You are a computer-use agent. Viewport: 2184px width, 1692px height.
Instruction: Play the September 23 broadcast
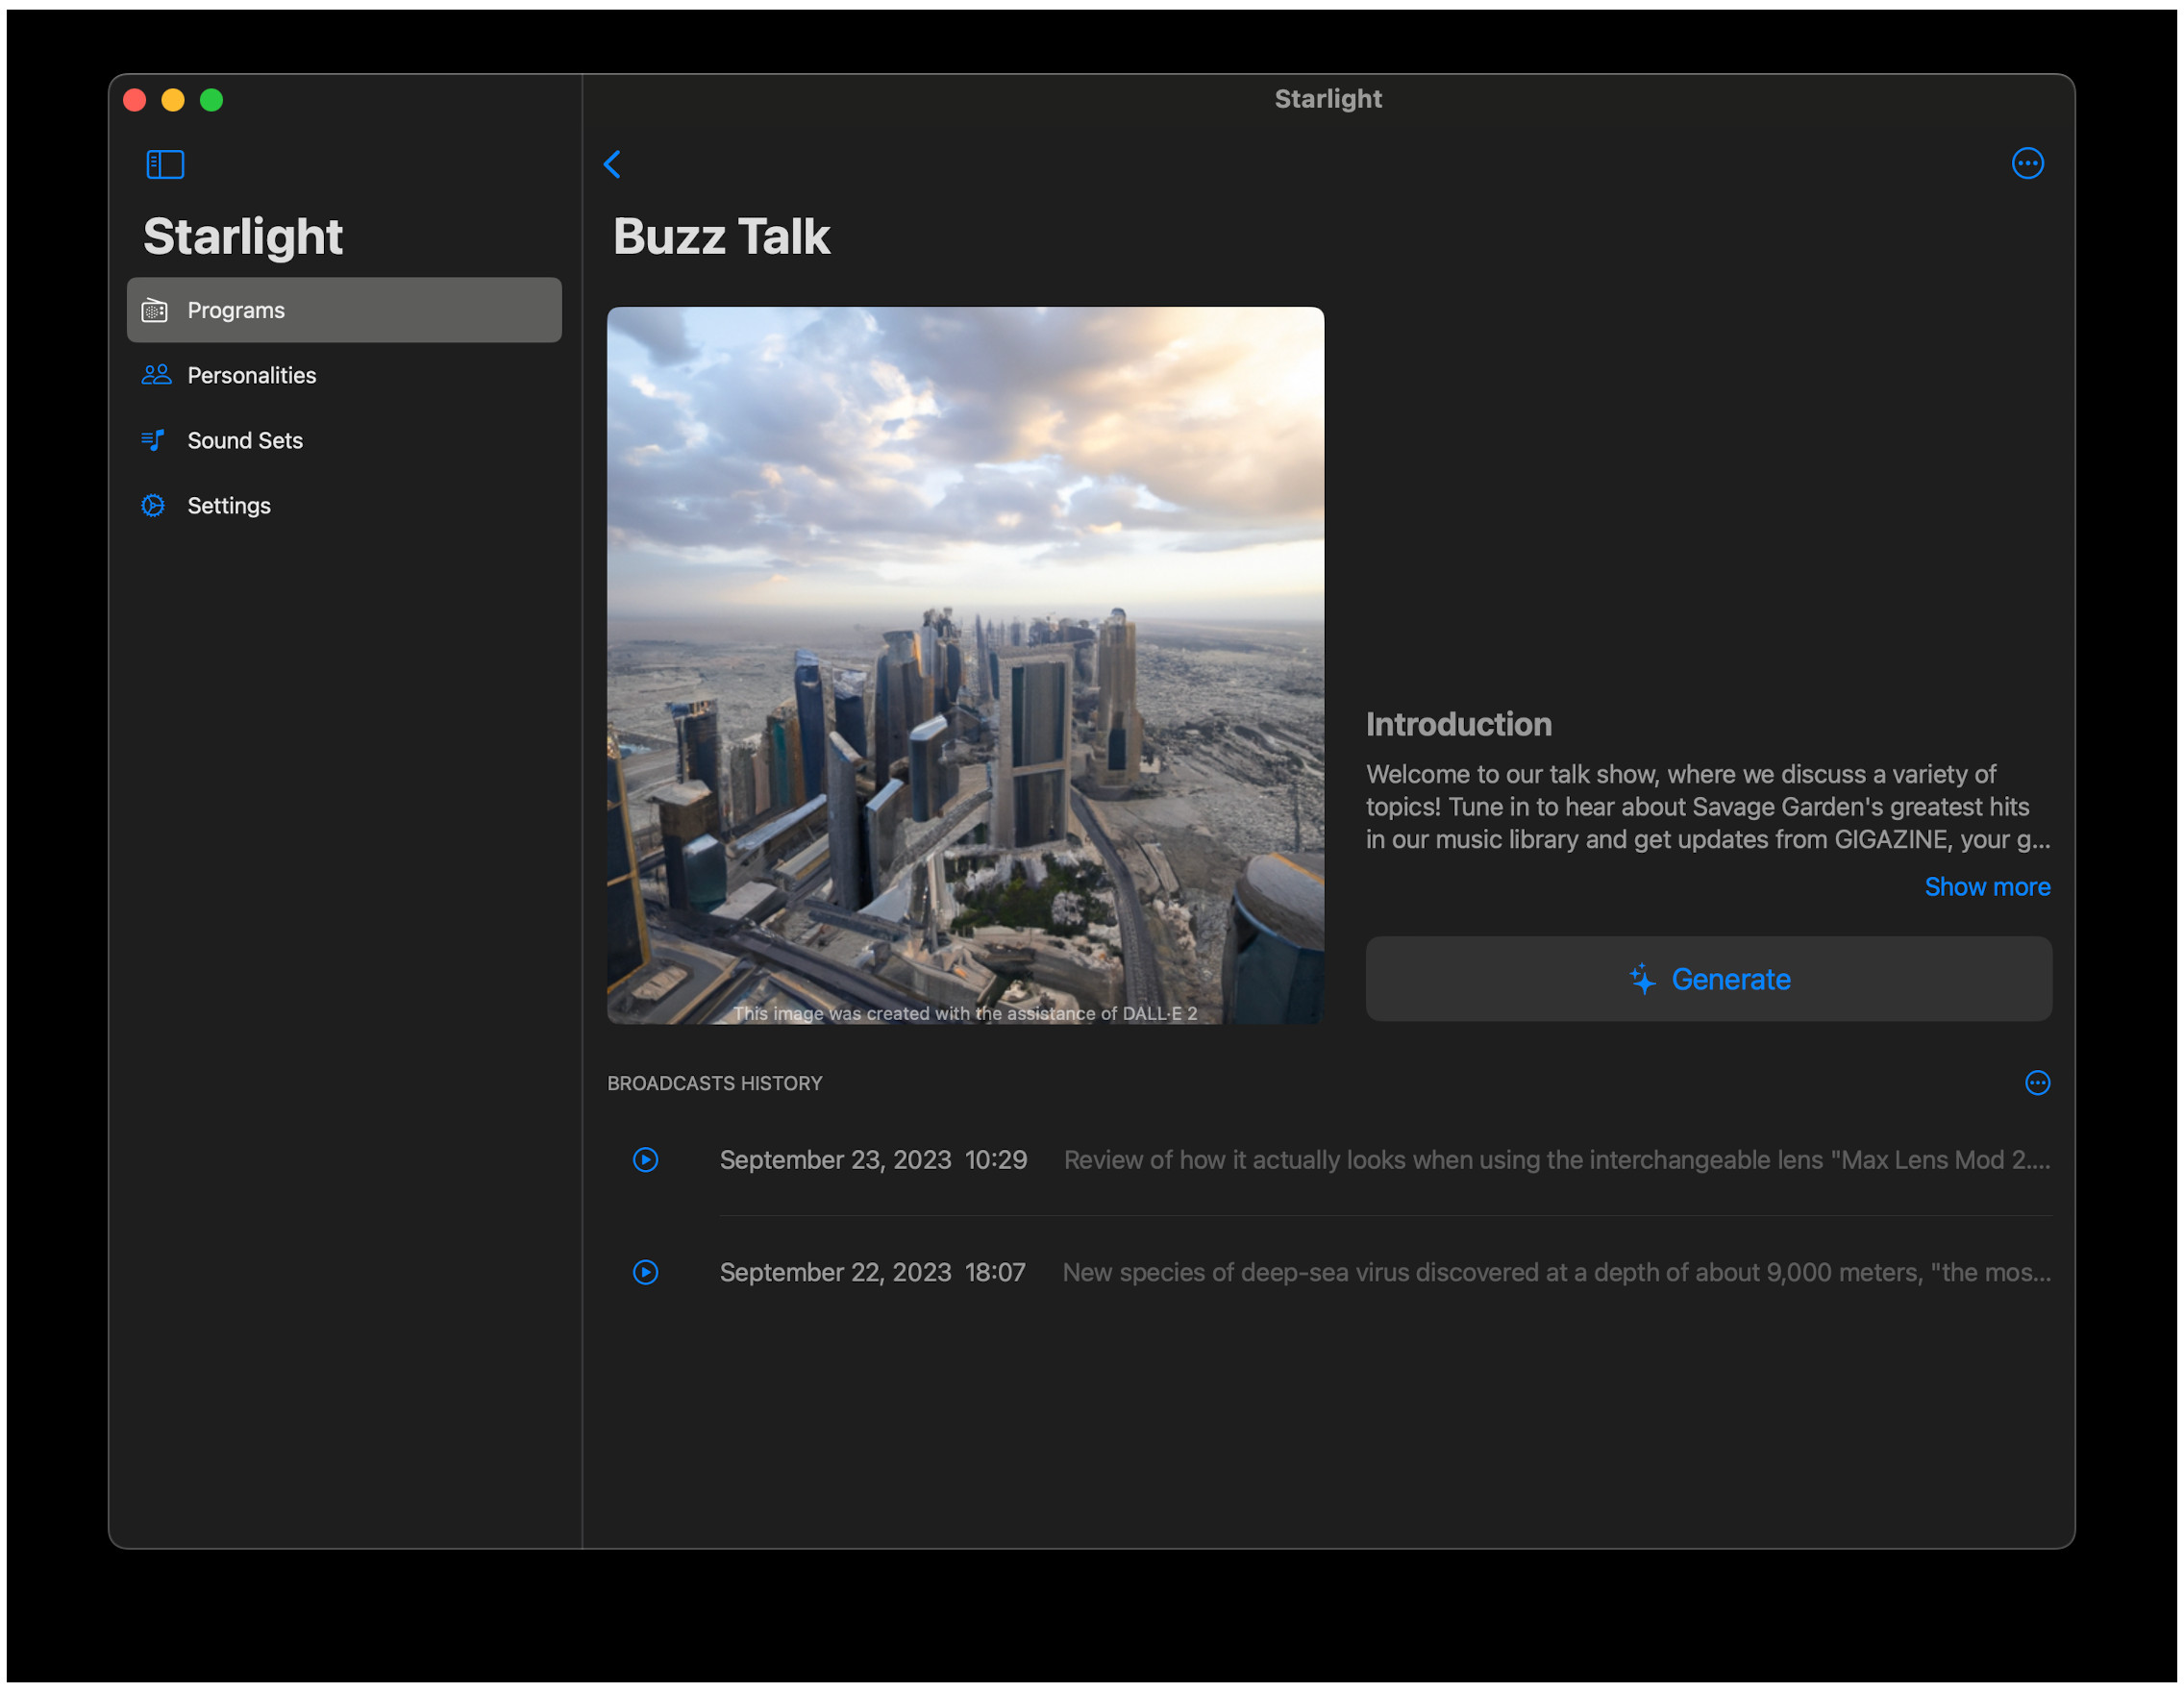(646, 1160)
